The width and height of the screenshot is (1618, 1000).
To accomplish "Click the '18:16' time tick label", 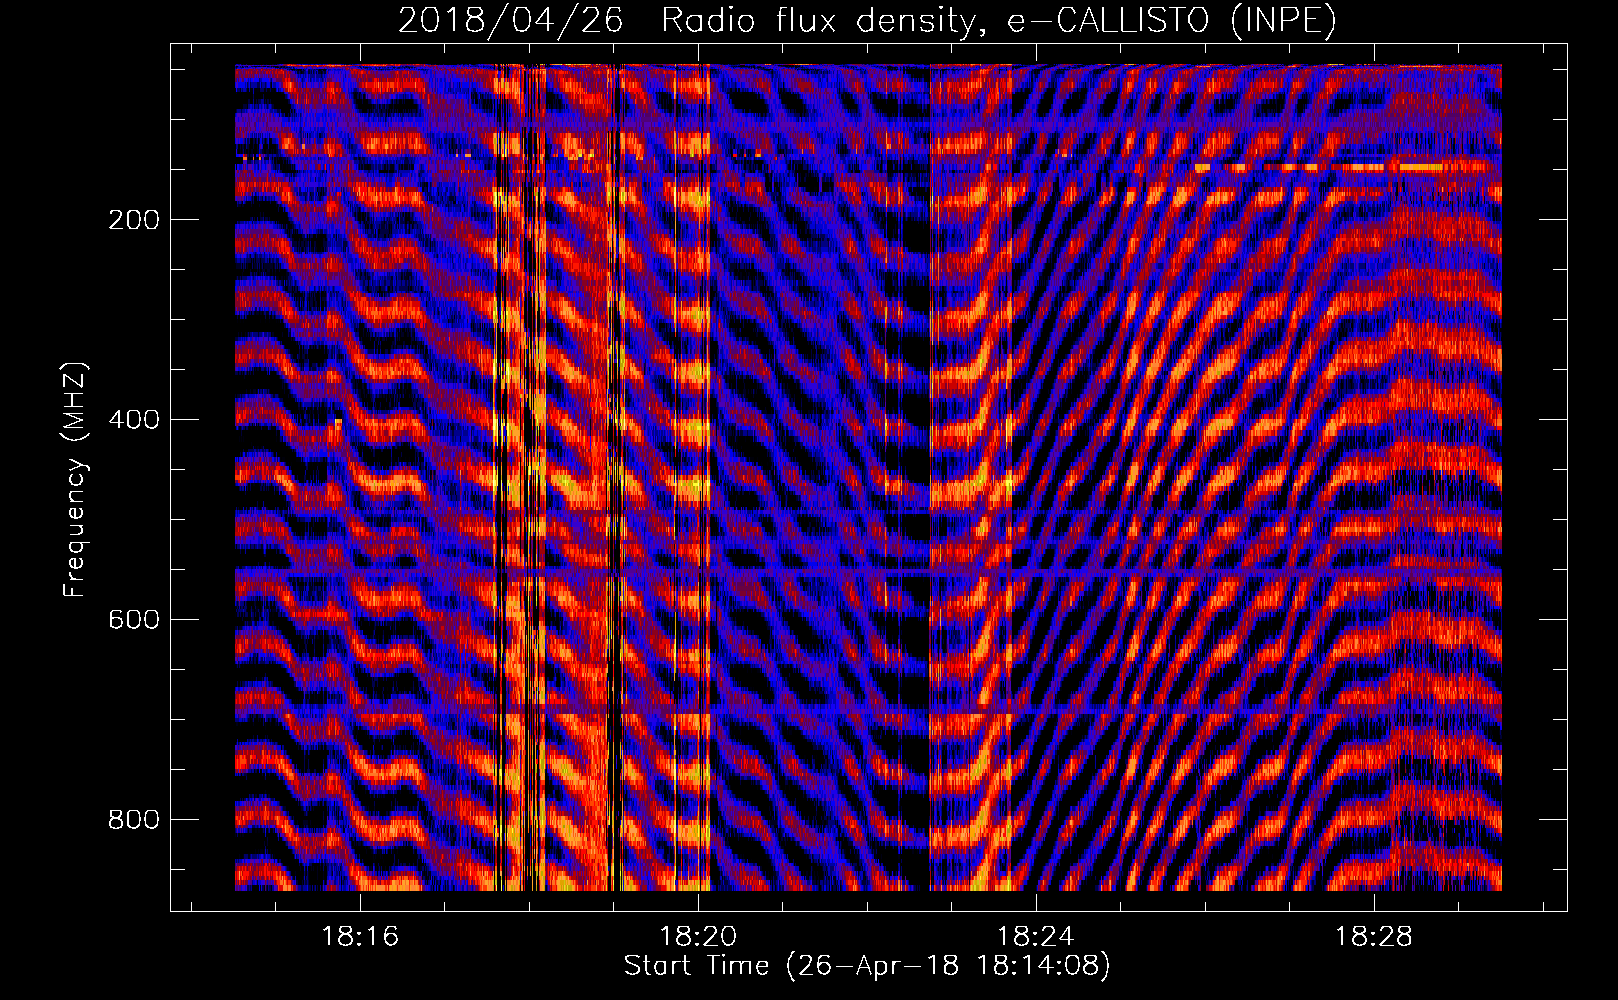I will coord(360,937).
